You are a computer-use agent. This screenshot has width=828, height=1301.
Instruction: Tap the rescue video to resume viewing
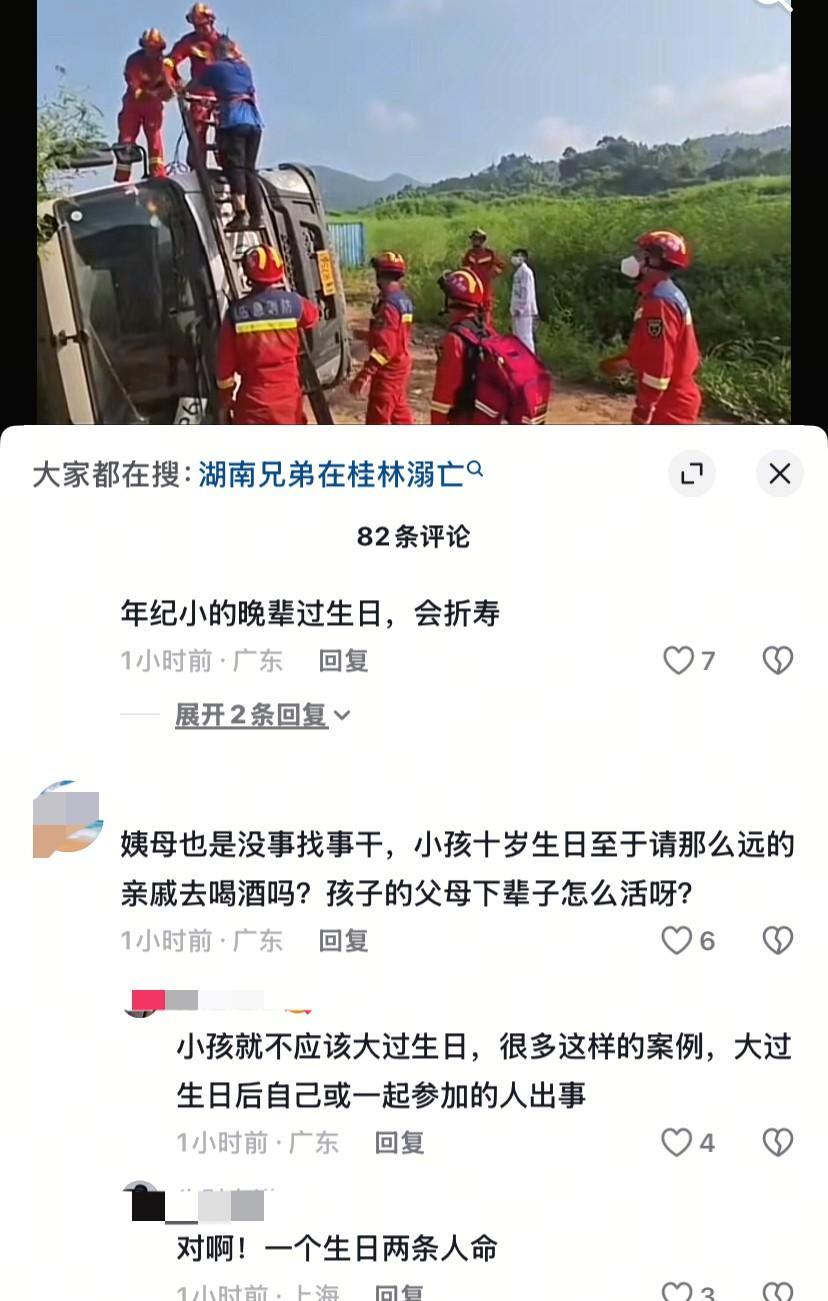414,212
